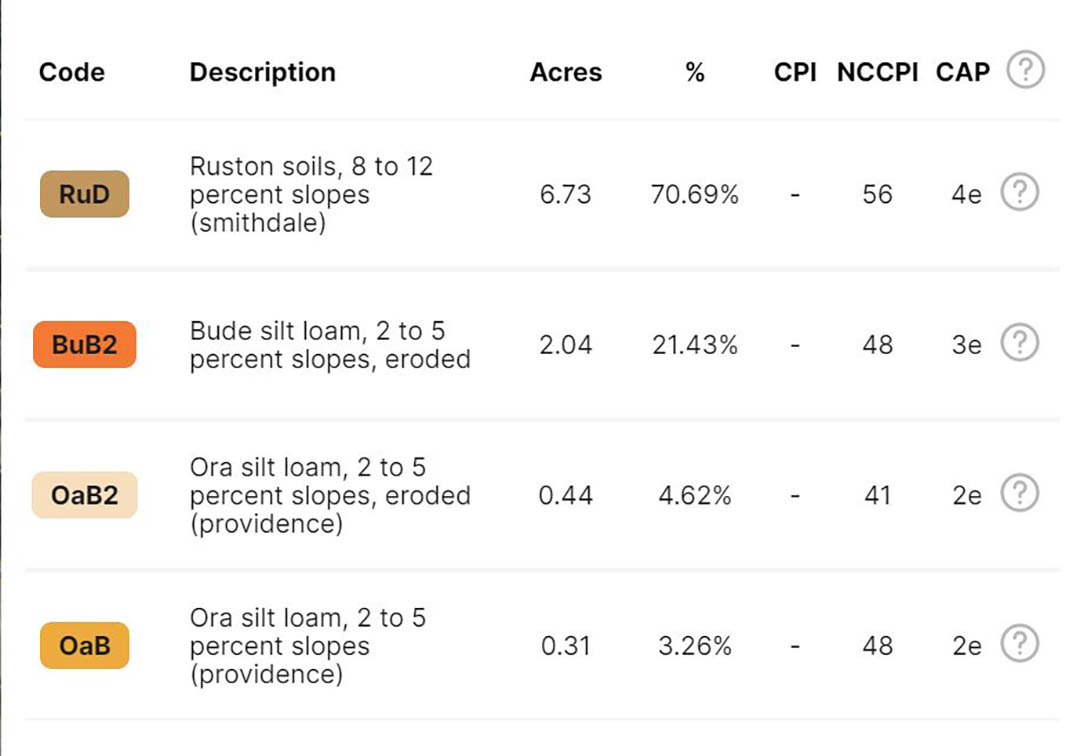Click the percent column header

click(x=695, y=72)
